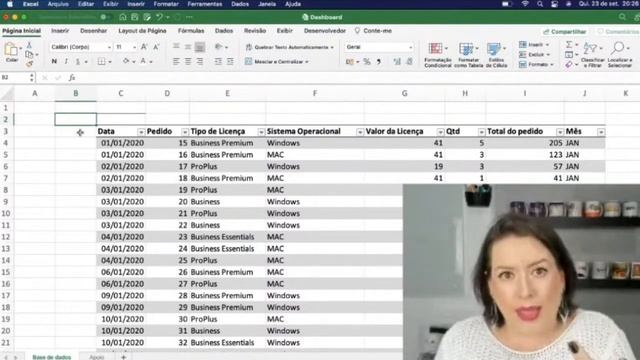The height and width of the screenshot is (360, 640).
Task: Open the Valor da Licença filter dropdown
Action: (440, 132)
